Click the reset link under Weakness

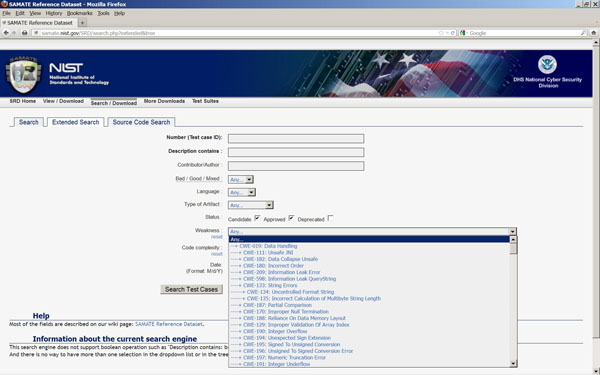pyautogui.click(x=217, y=237)
